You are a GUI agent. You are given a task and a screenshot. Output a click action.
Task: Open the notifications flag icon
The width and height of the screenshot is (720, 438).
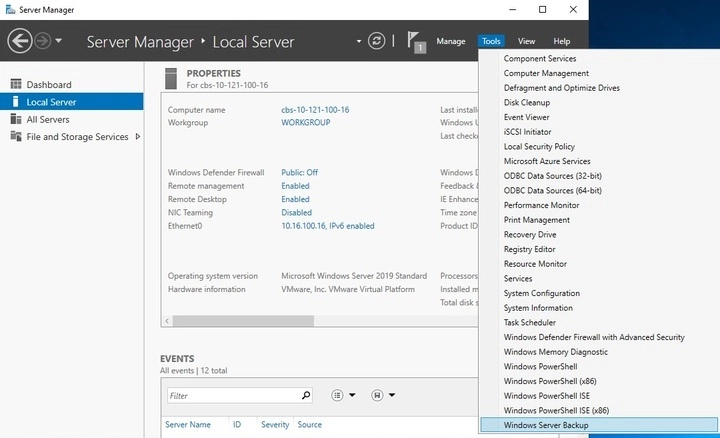(x=416, y=42)
